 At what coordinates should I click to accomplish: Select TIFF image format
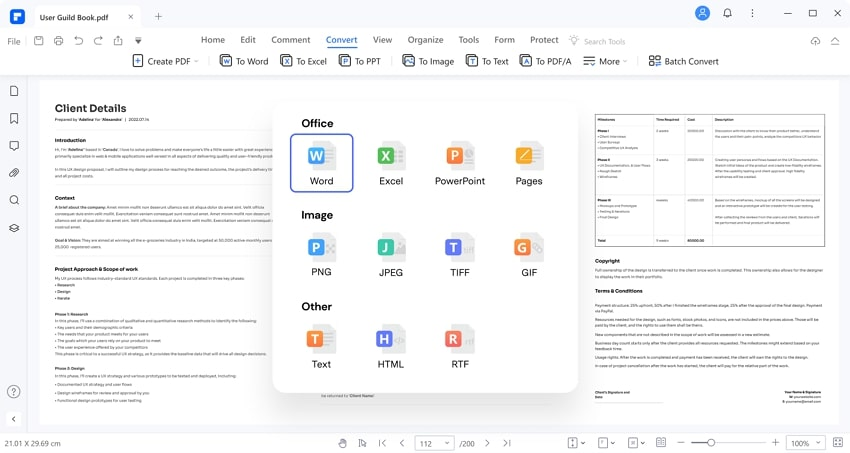[x=460, y=255]
